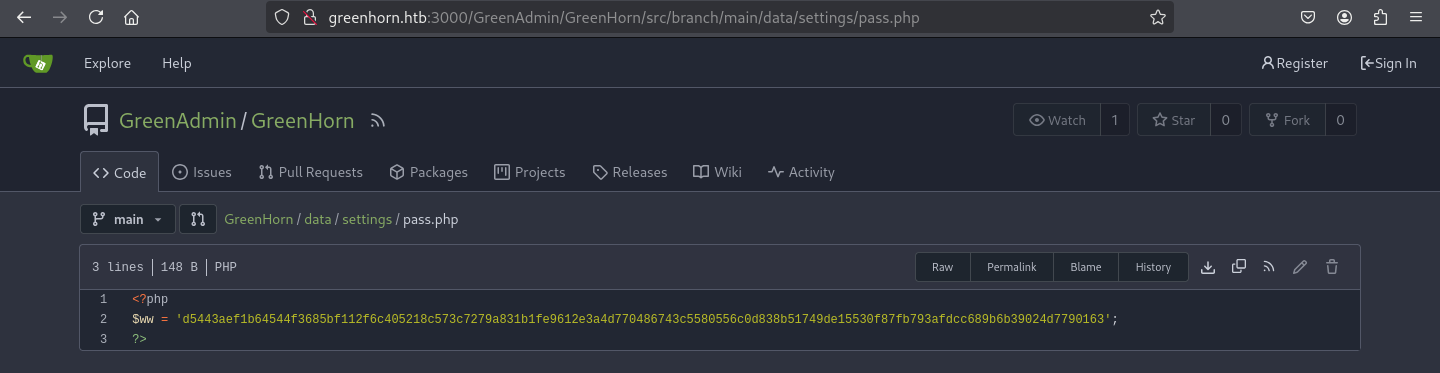This screenshot has height=373, width=1440.
Task: View Raw file content
Action: coord(943,267)
